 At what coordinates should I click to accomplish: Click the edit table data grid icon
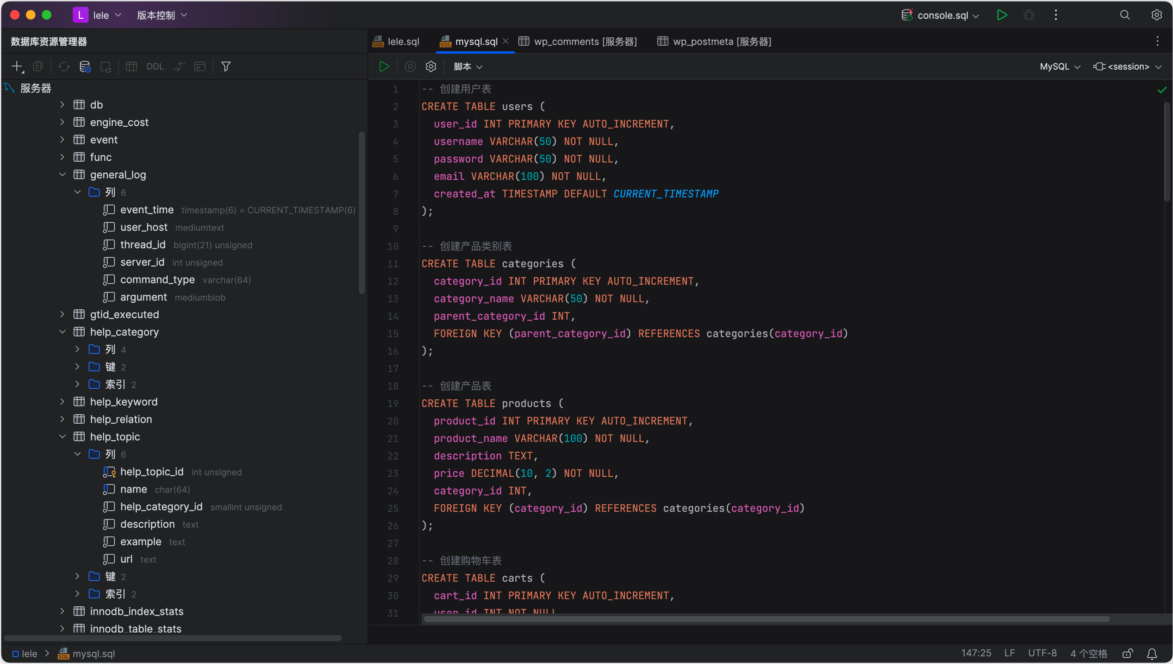tap(132, 67)
